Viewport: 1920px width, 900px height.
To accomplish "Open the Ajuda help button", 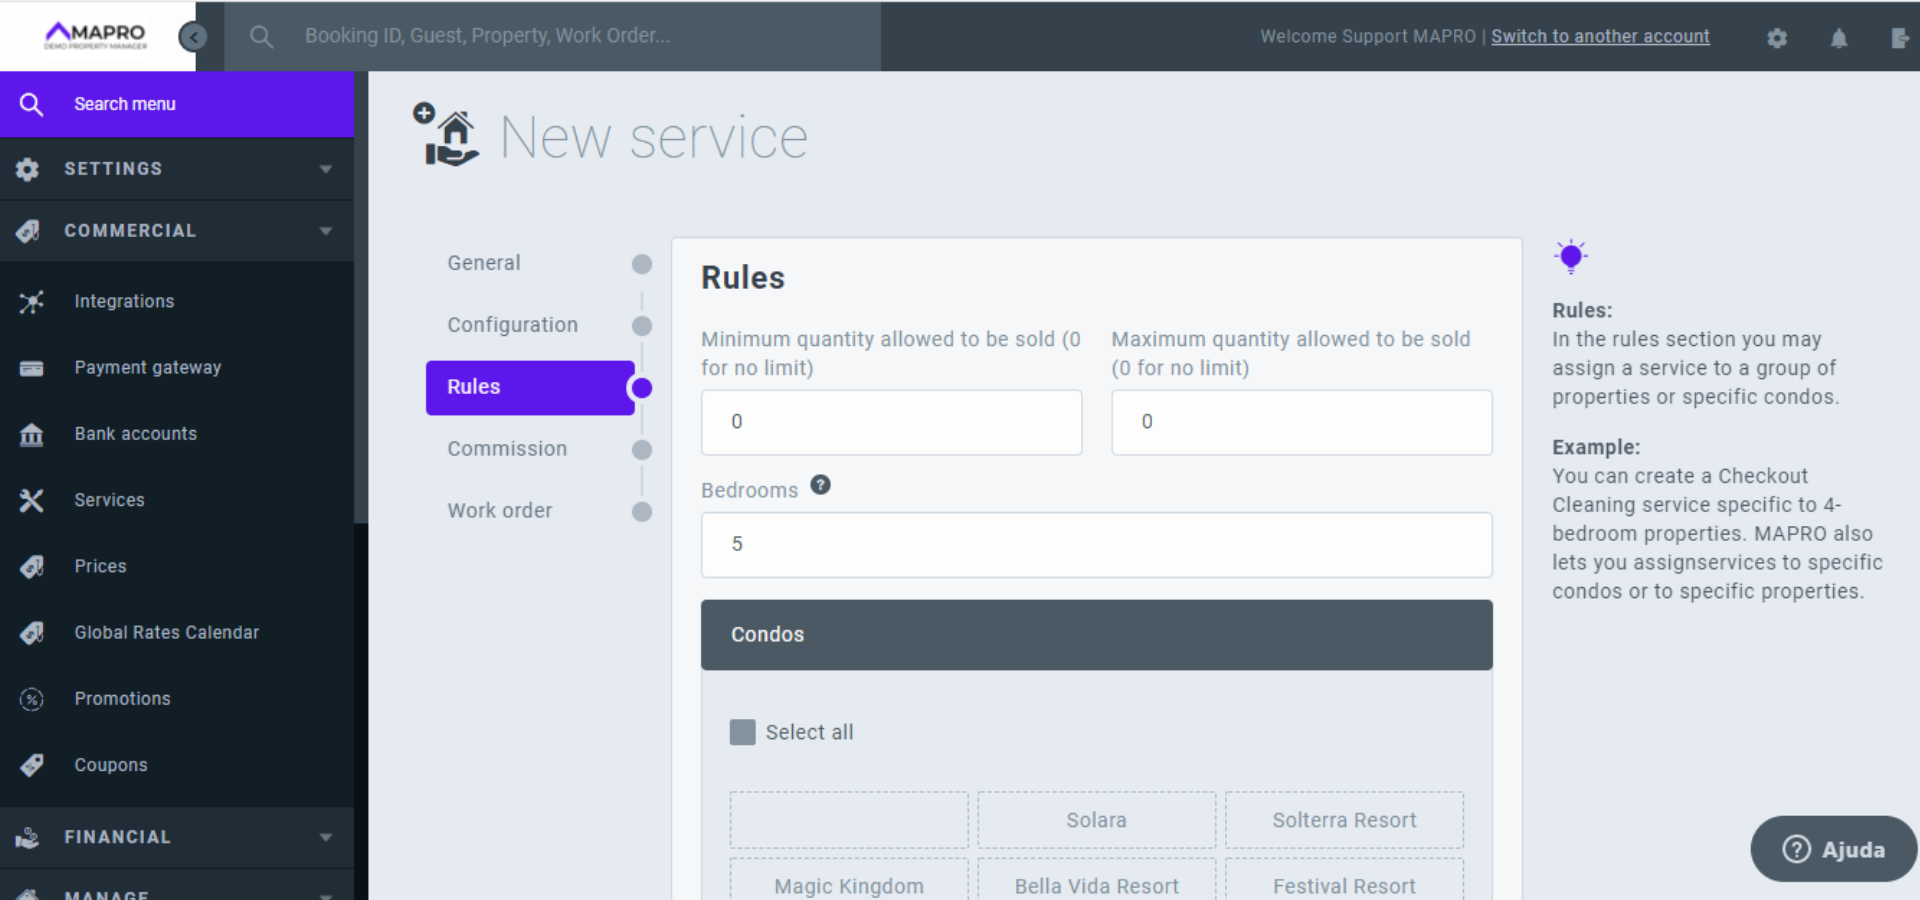I will click(x=1833, y=849).
